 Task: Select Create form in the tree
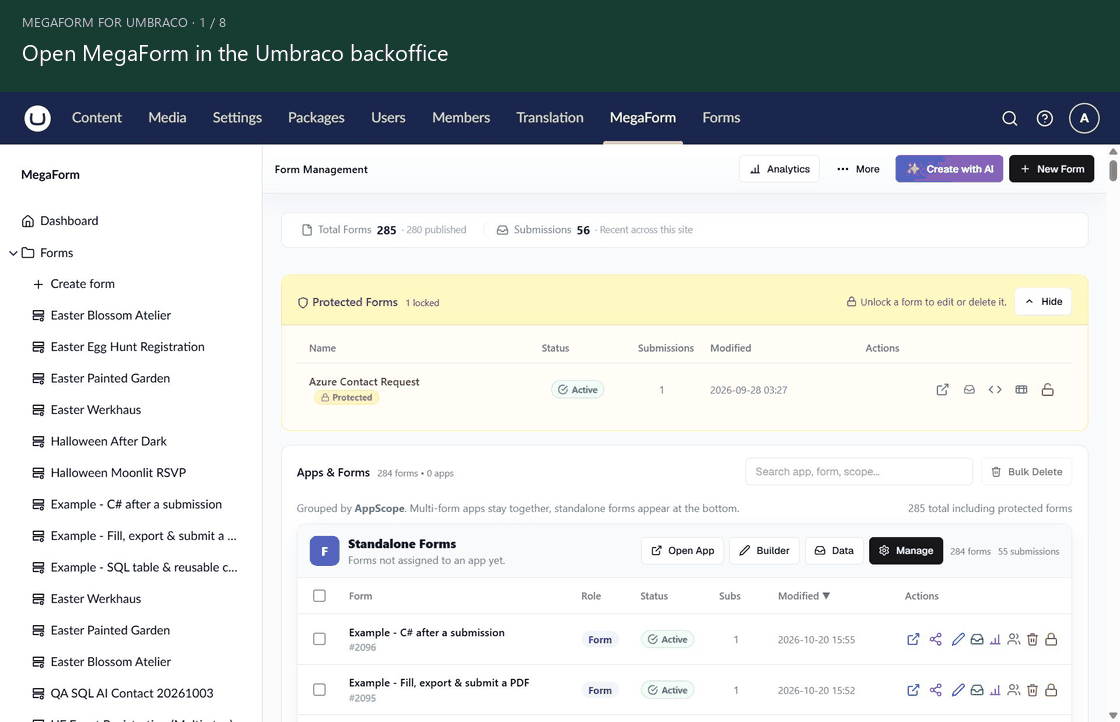point(74,284)
